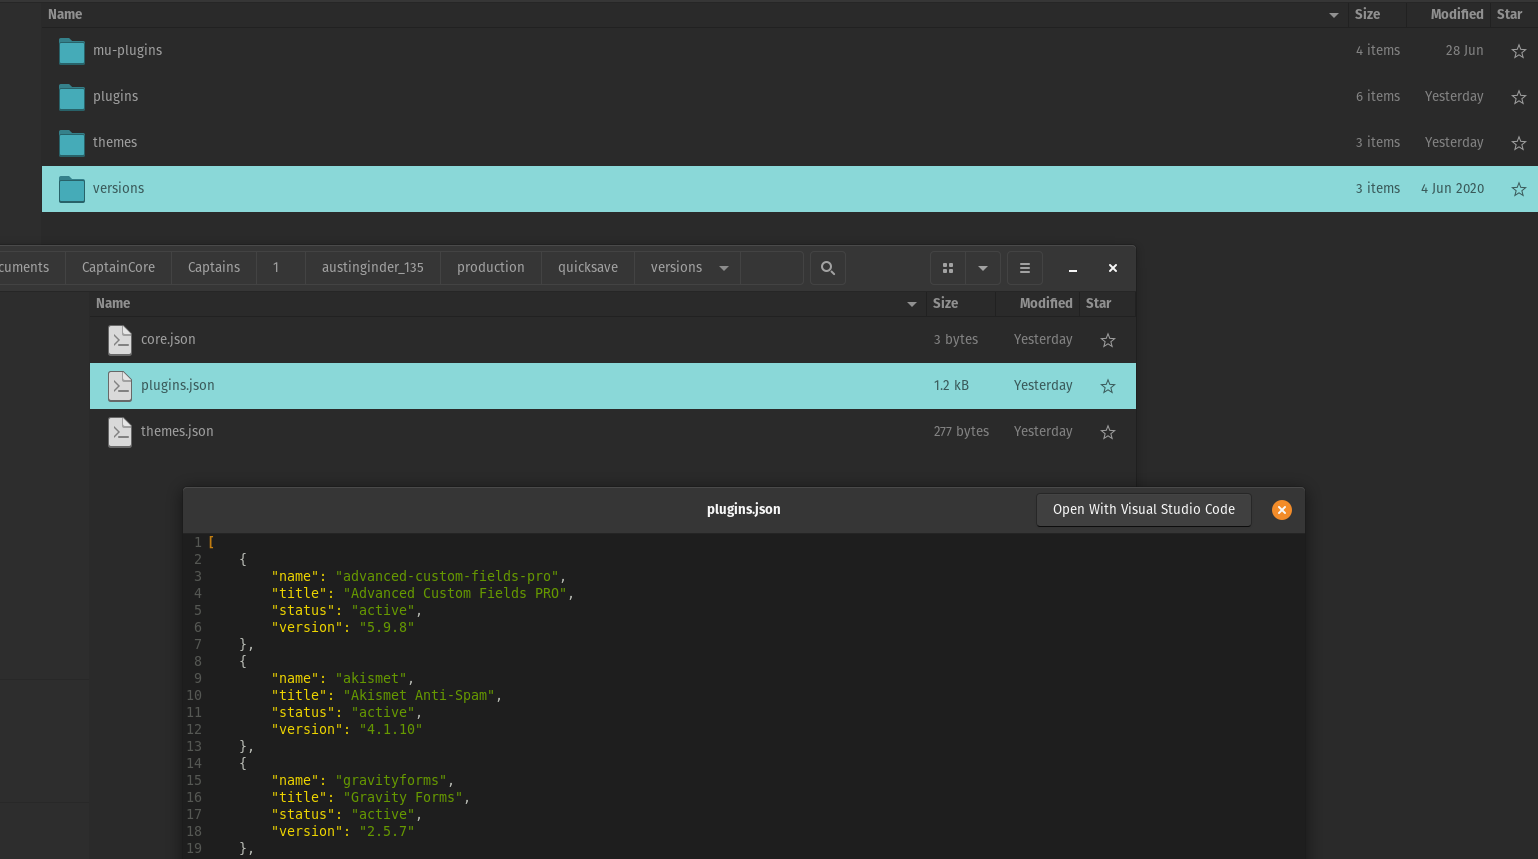Go to the CaptainCore breadcrumb
The image size is (1538, 859).
pos(118,267)
